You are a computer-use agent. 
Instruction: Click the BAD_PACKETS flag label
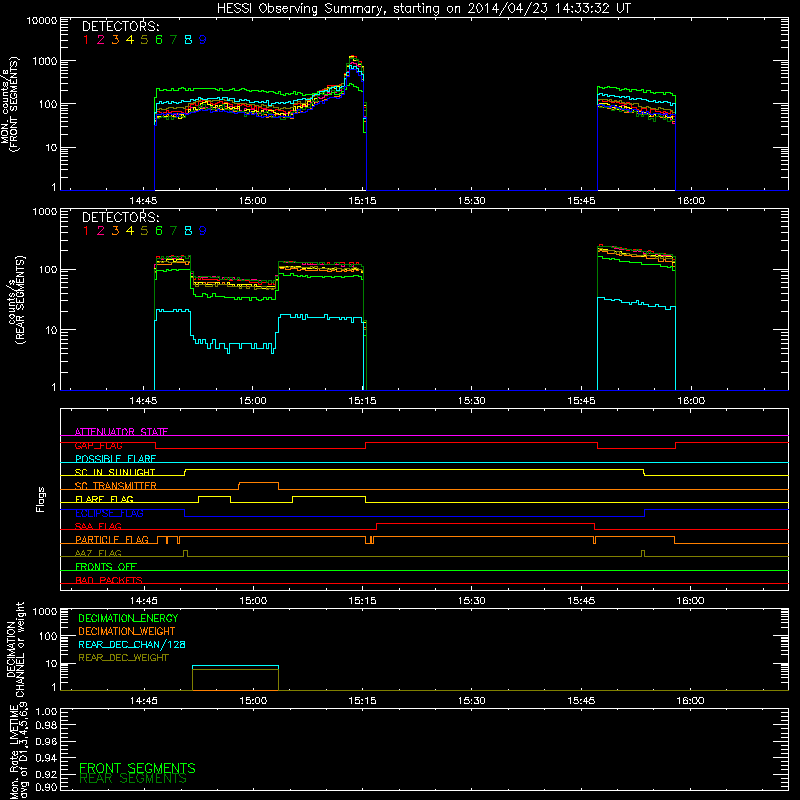pos(109,580)
